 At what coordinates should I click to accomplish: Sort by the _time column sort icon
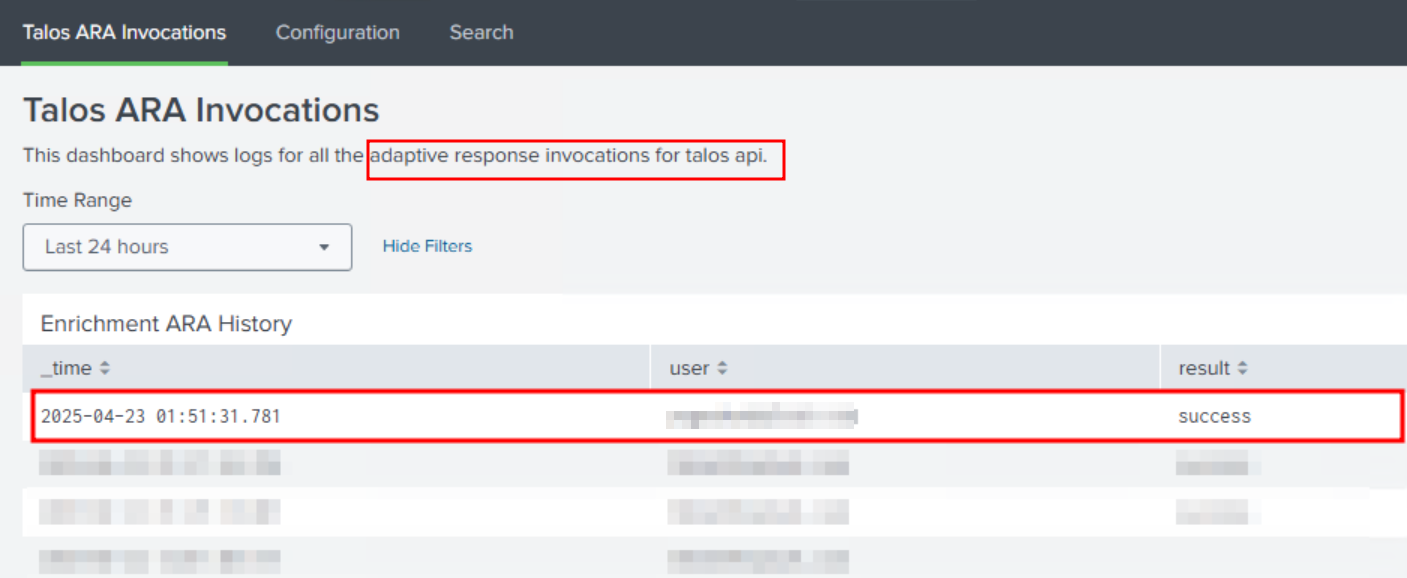point(105,369)
